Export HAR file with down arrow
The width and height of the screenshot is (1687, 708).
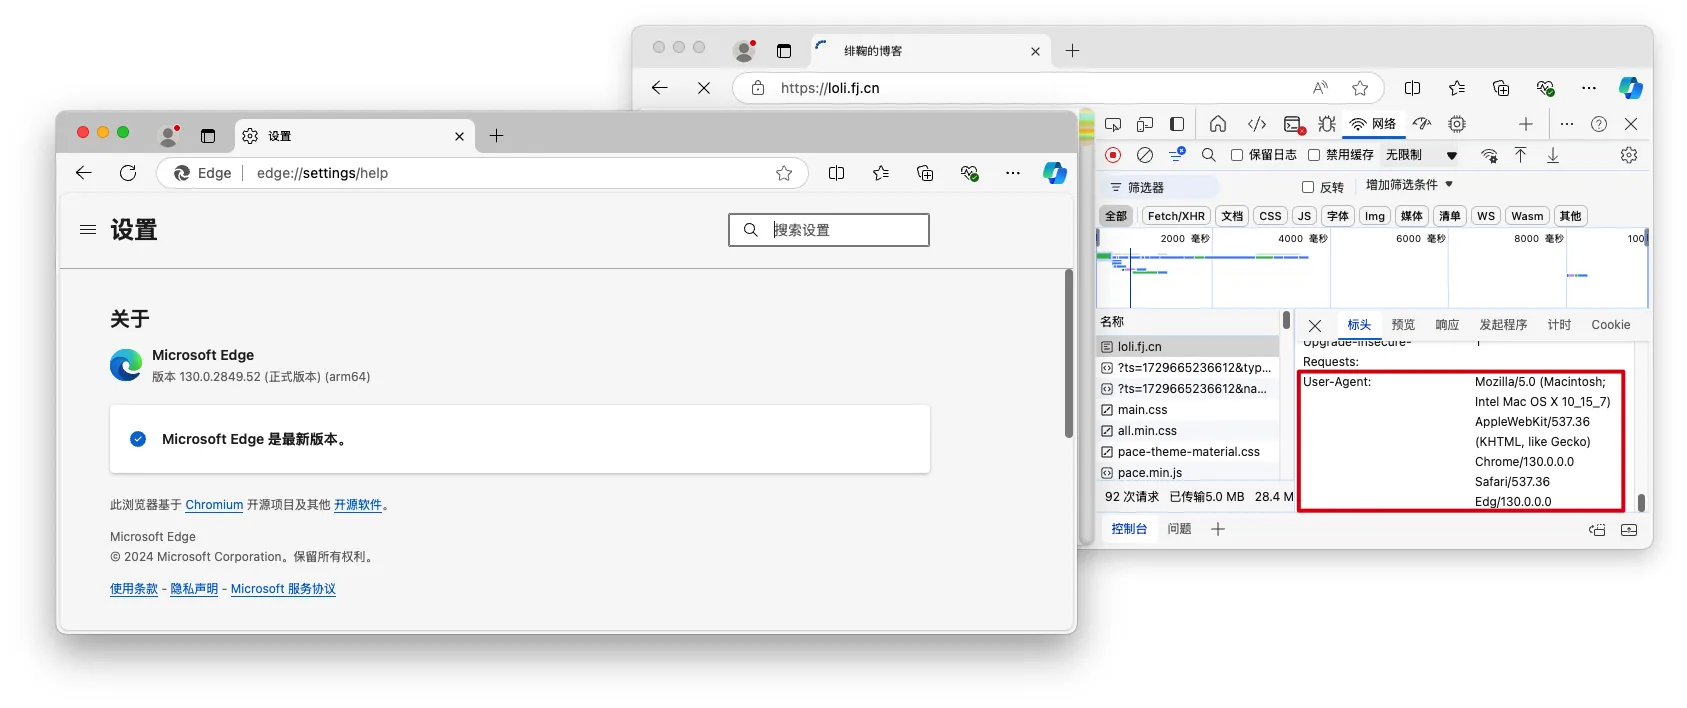(1553, 155)
